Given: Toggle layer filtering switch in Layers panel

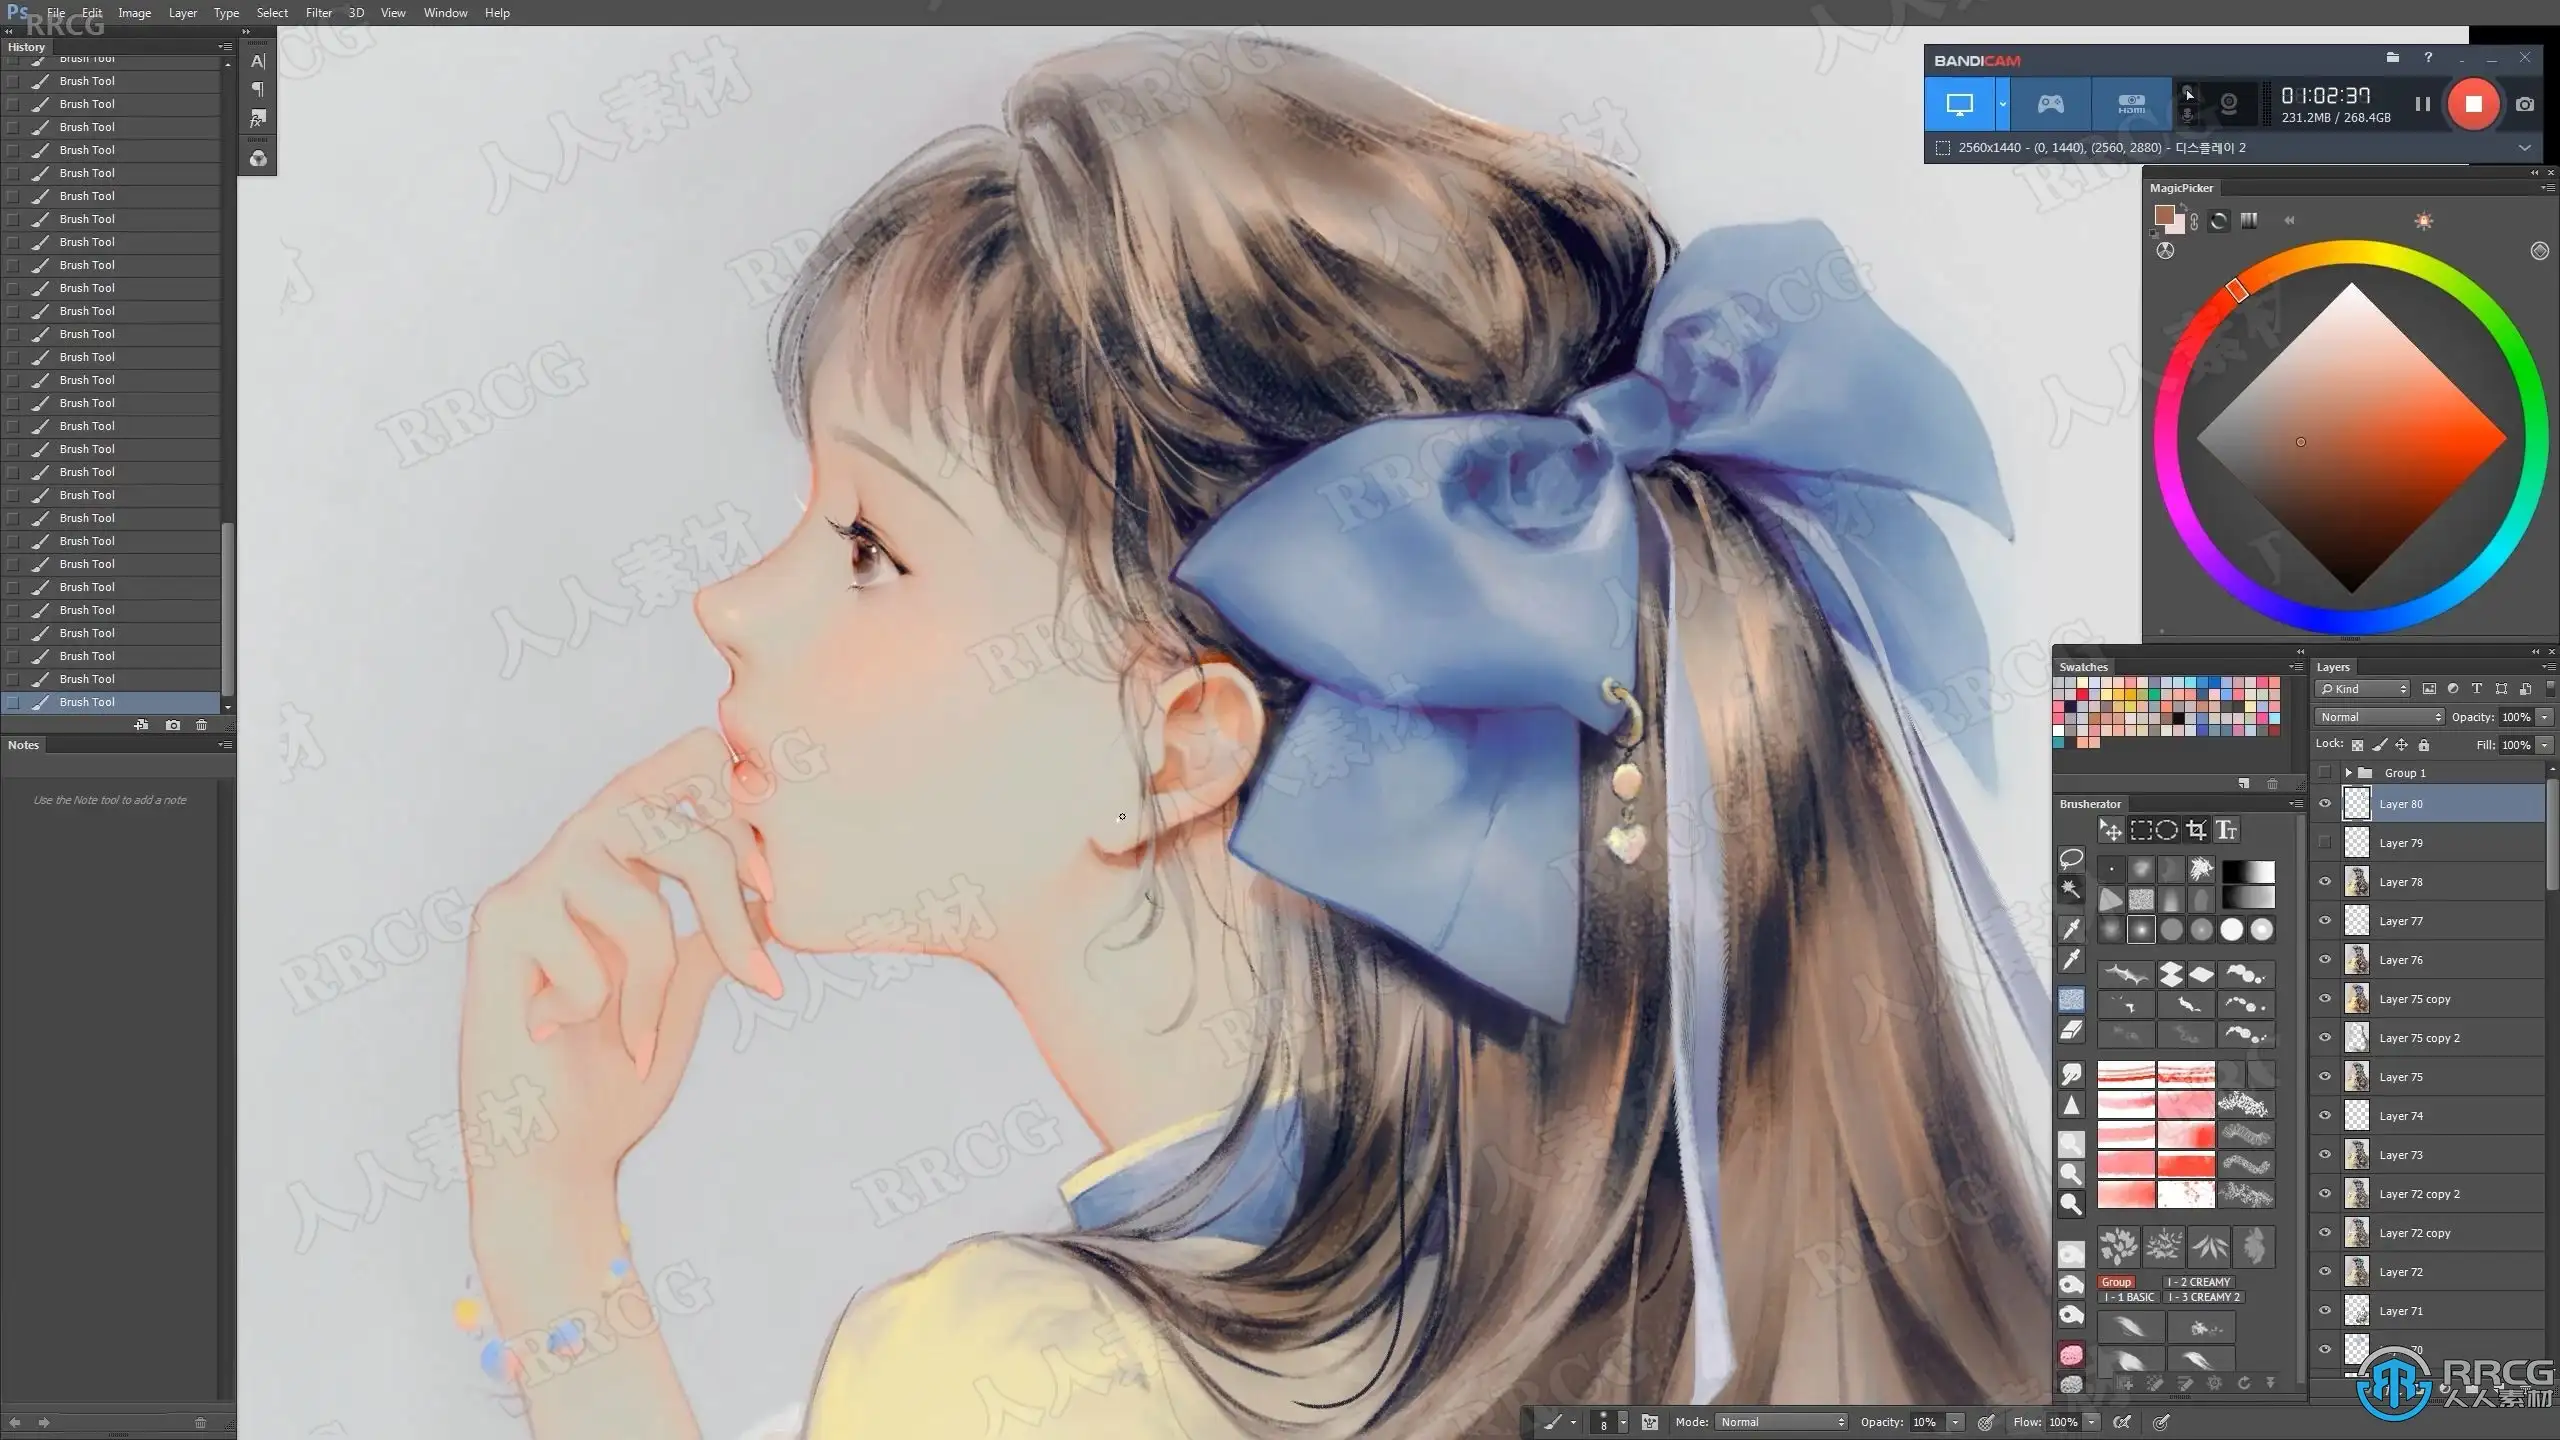Looking at the screenshot, I should (2549, 689).
